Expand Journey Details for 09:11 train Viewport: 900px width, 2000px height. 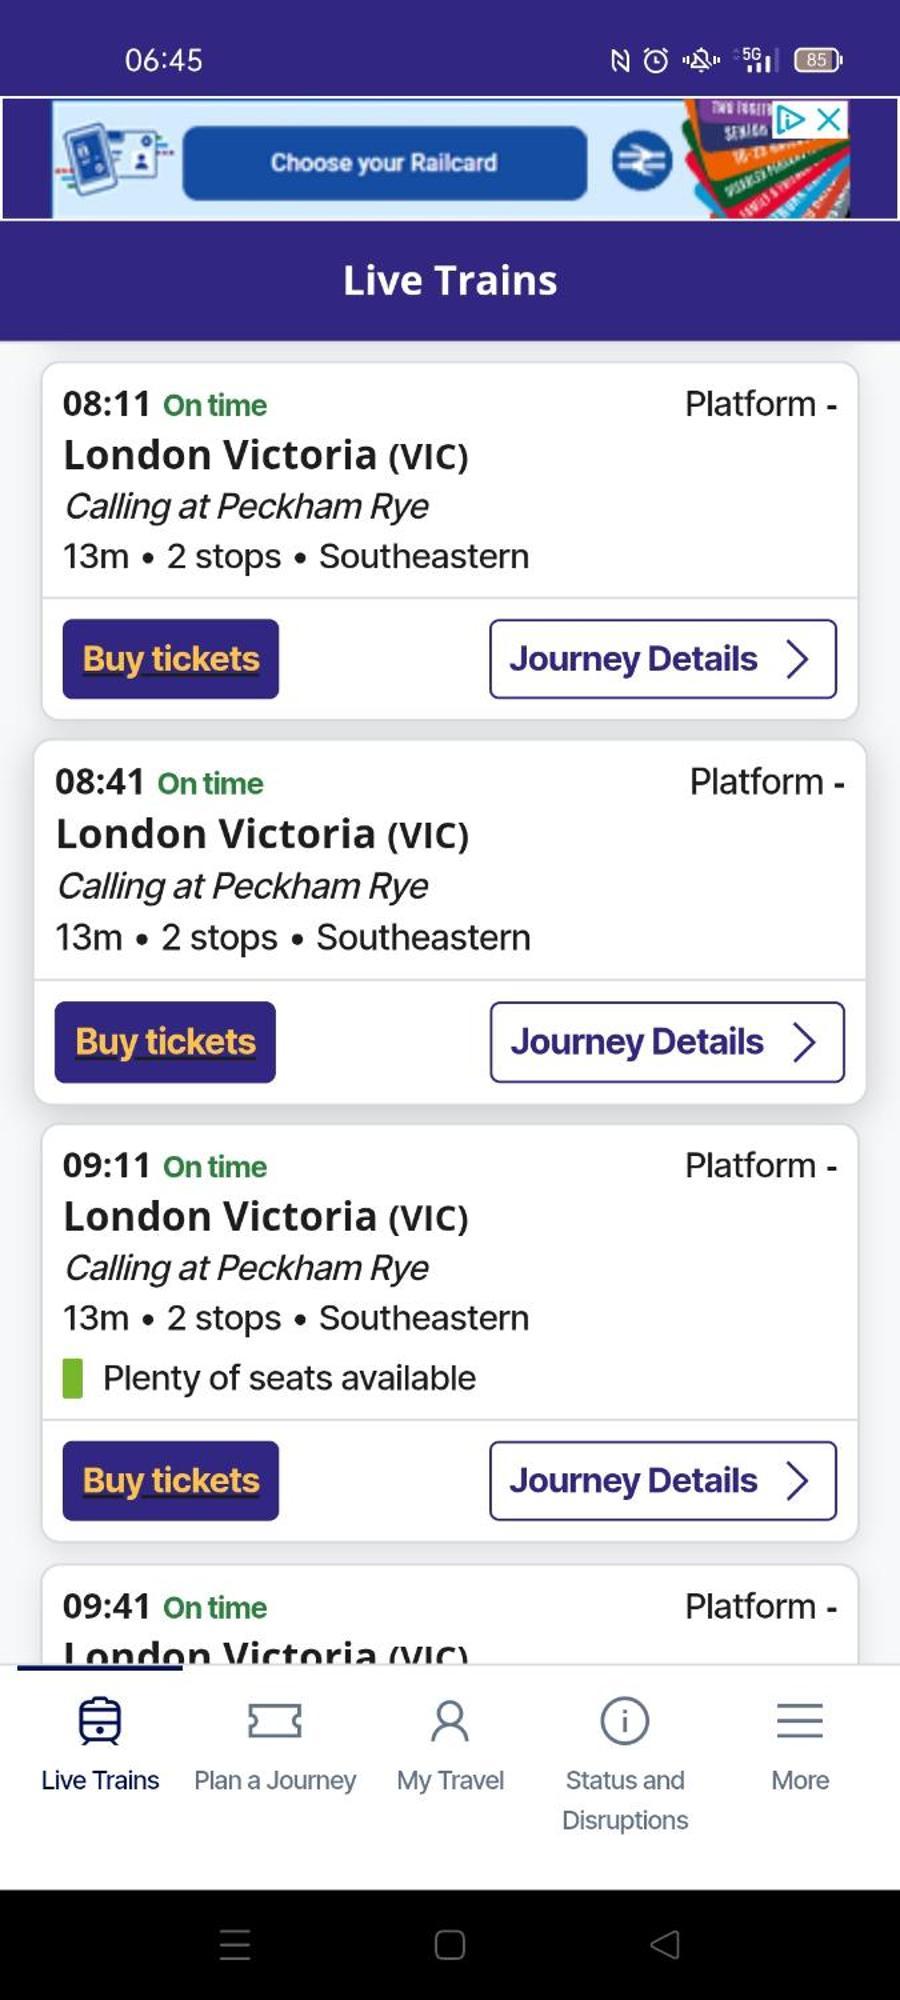pyautogui.click(x=663, y=1481)
